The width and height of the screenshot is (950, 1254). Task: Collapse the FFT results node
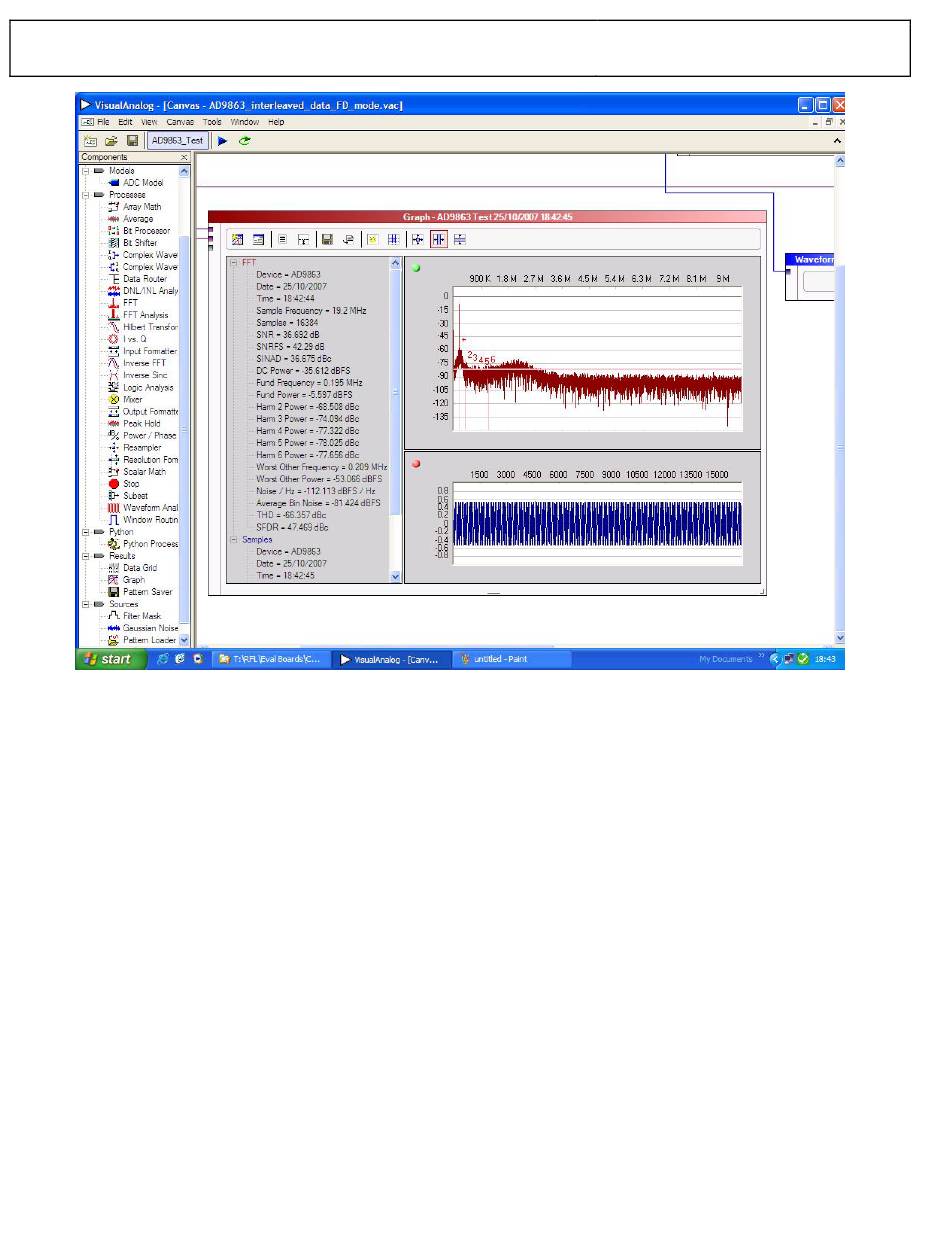coord(234,262)
